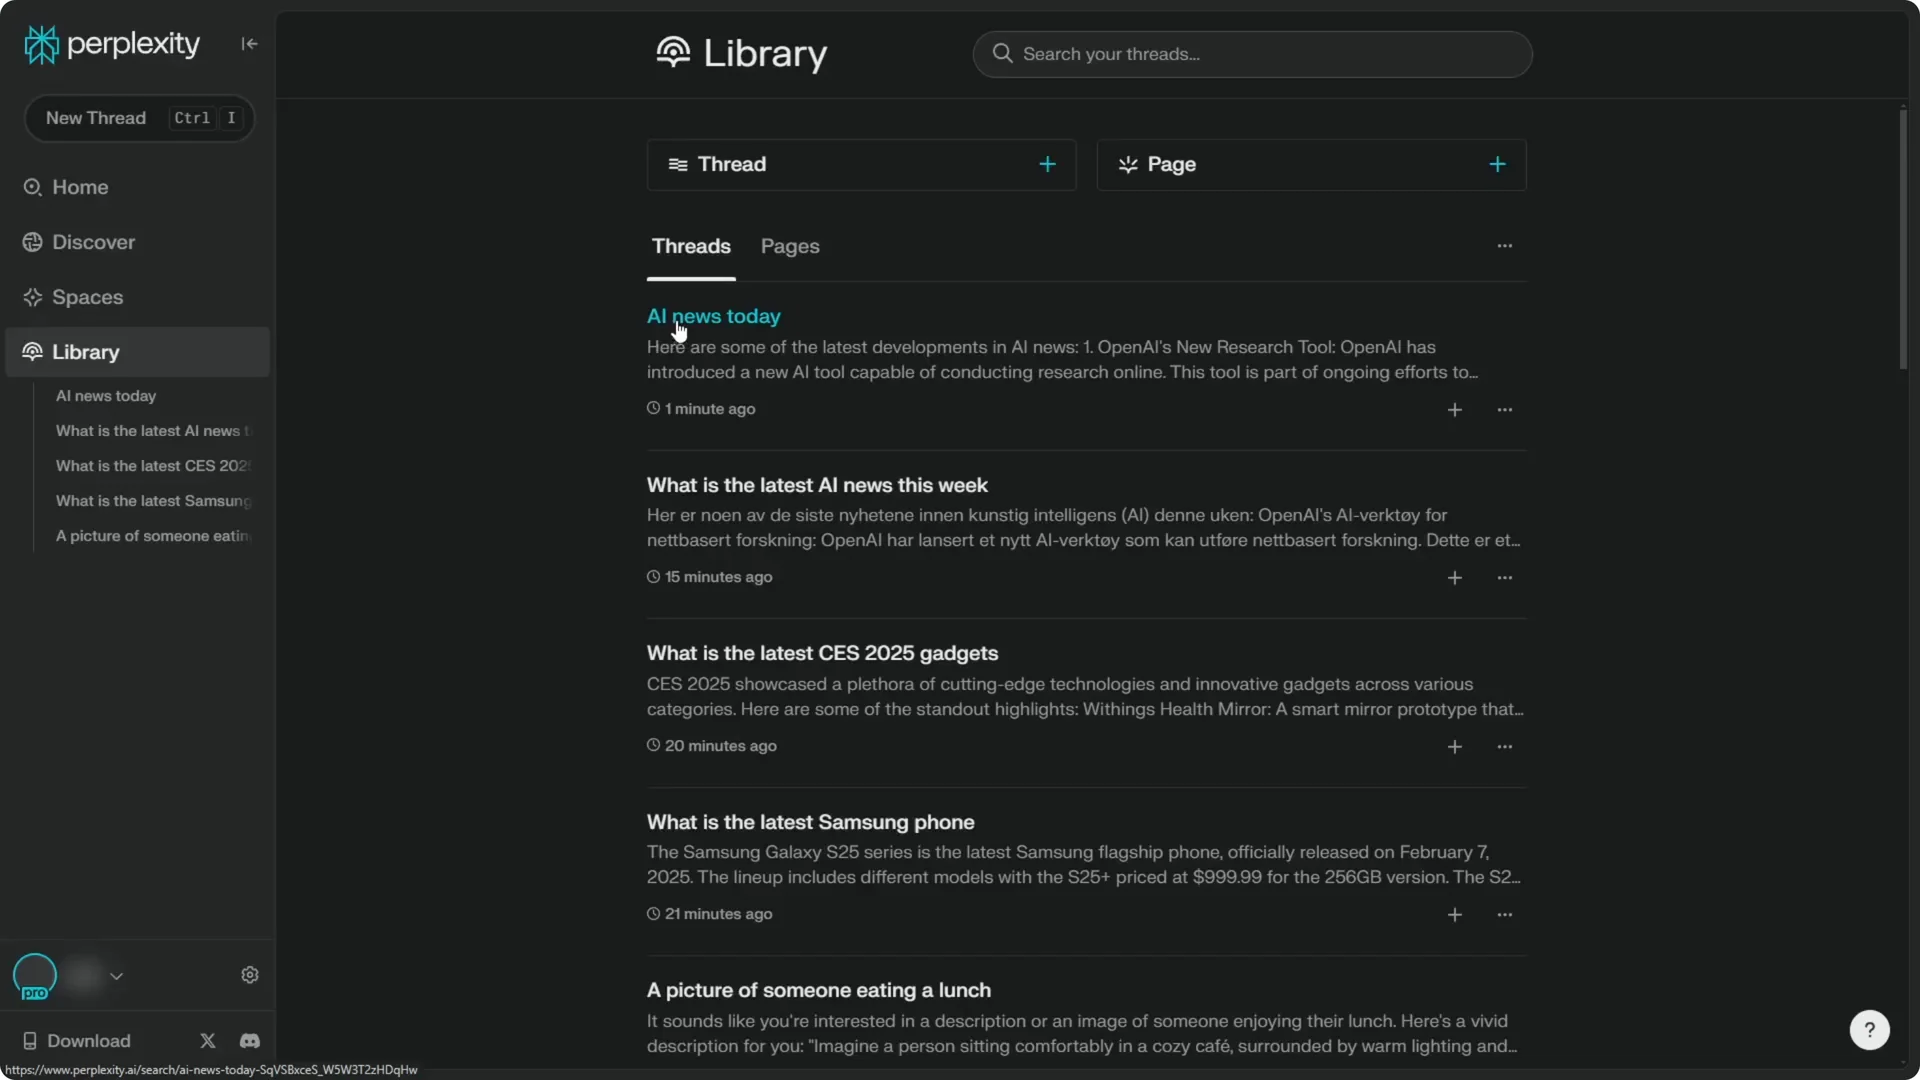Open help via the question mark button
This screenshot has width=1920, height=1080.
click(1870, 1030)
